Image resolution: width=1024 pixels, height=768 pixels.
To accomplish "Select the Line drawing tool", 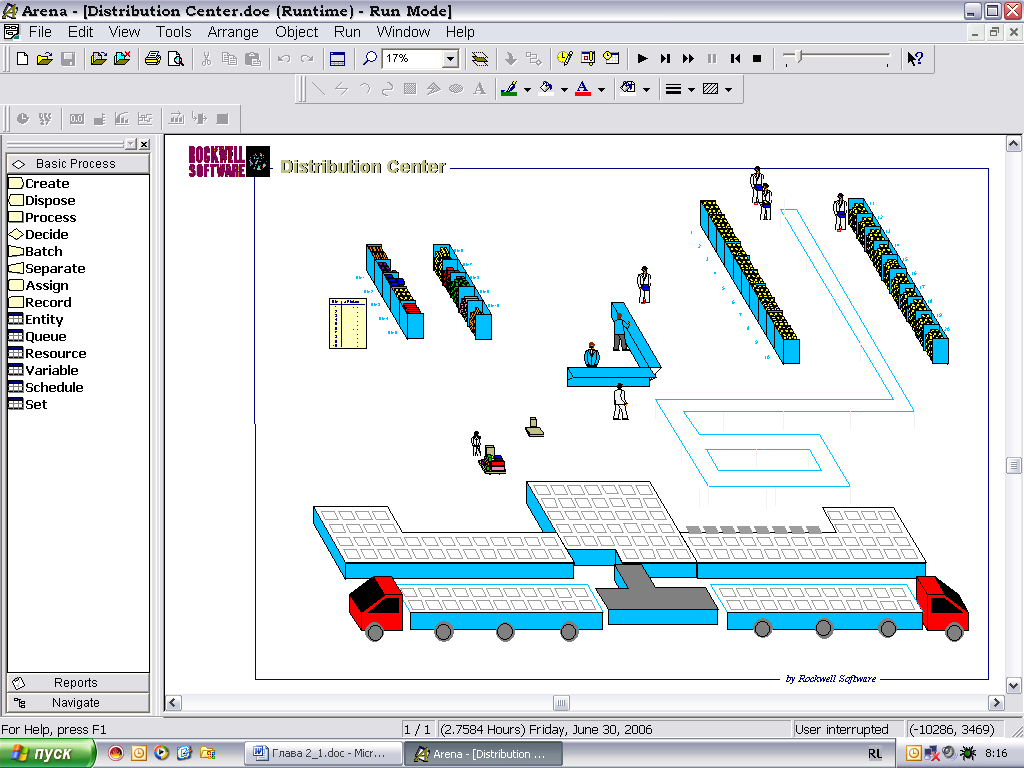I will [319, 89].
